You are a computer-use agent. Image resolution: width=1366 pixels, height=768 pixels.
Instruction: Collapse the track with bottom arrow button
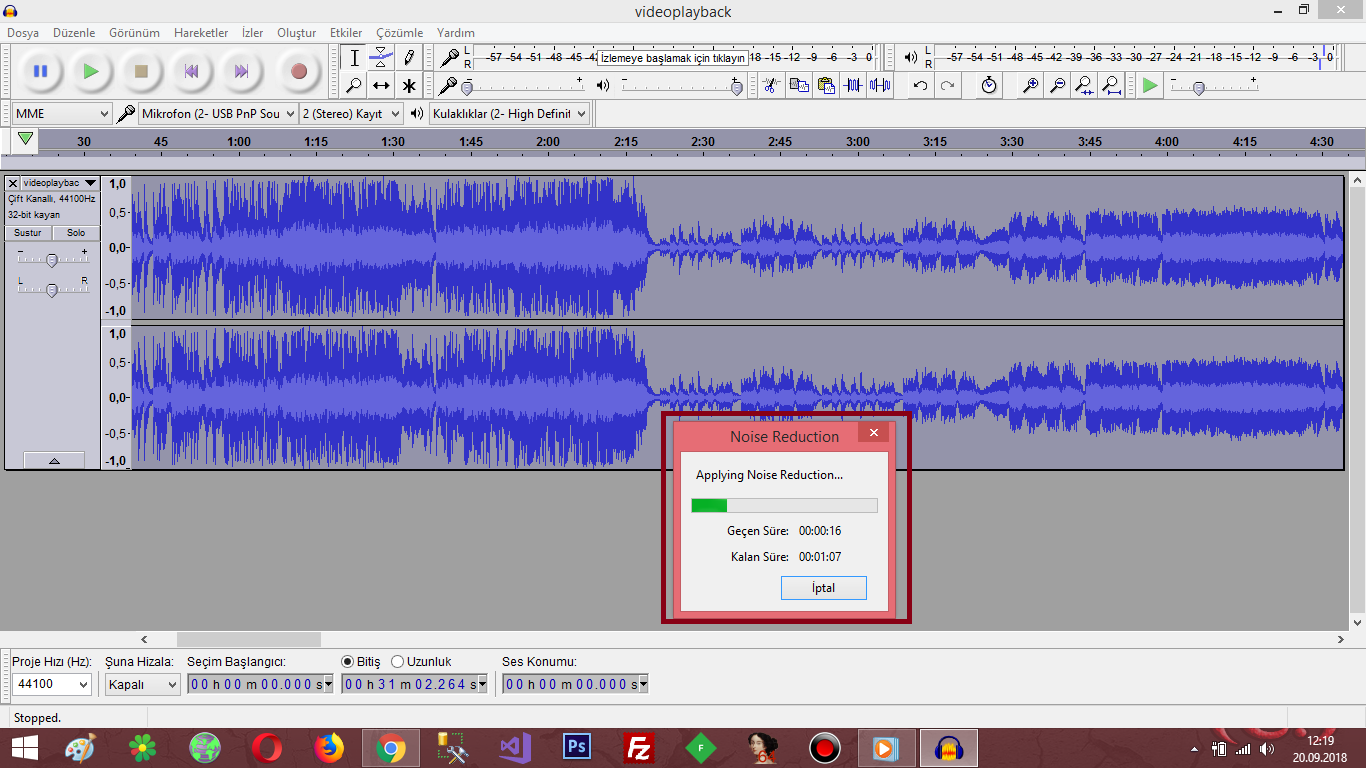click(54, 460)
